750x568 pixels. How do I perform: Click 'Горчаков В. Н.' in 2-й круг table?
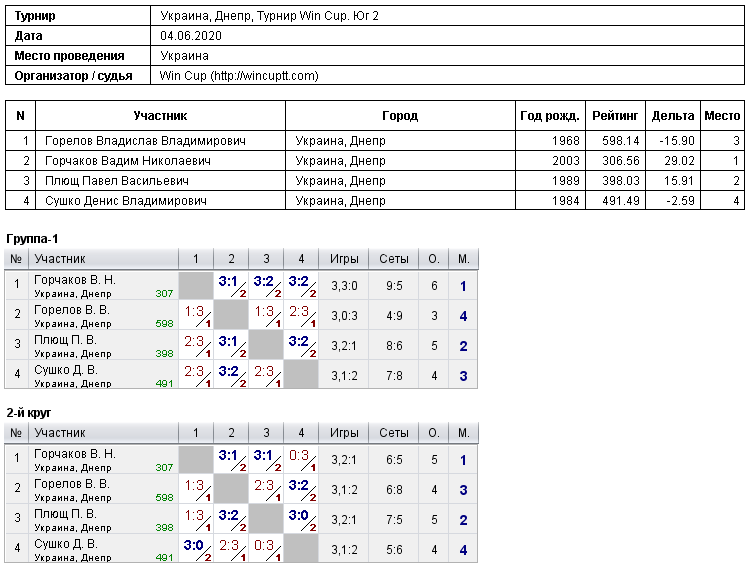(75, 454)
